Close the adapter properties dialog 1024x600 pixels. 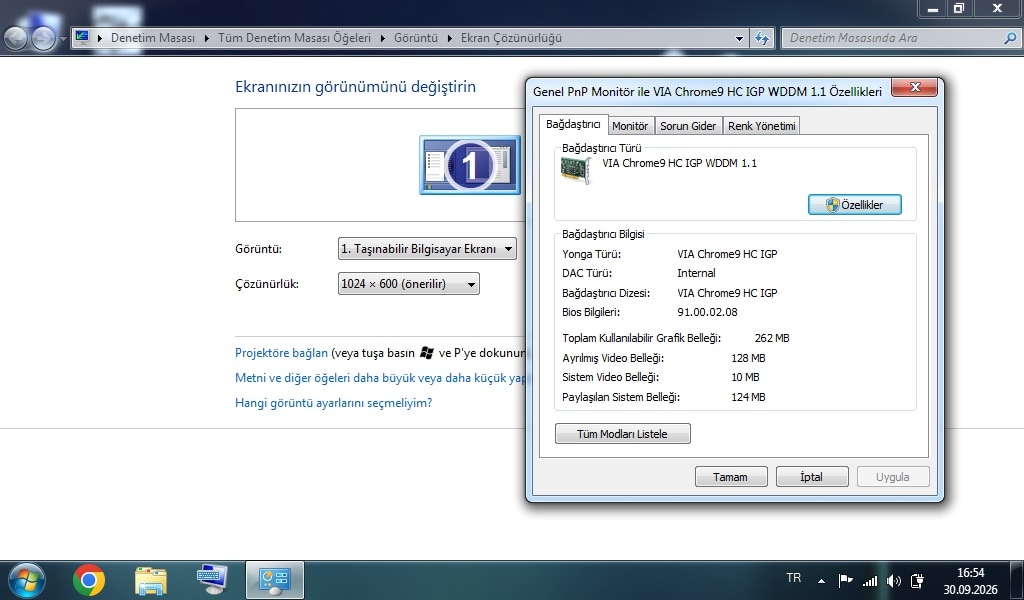pos(914,87)
